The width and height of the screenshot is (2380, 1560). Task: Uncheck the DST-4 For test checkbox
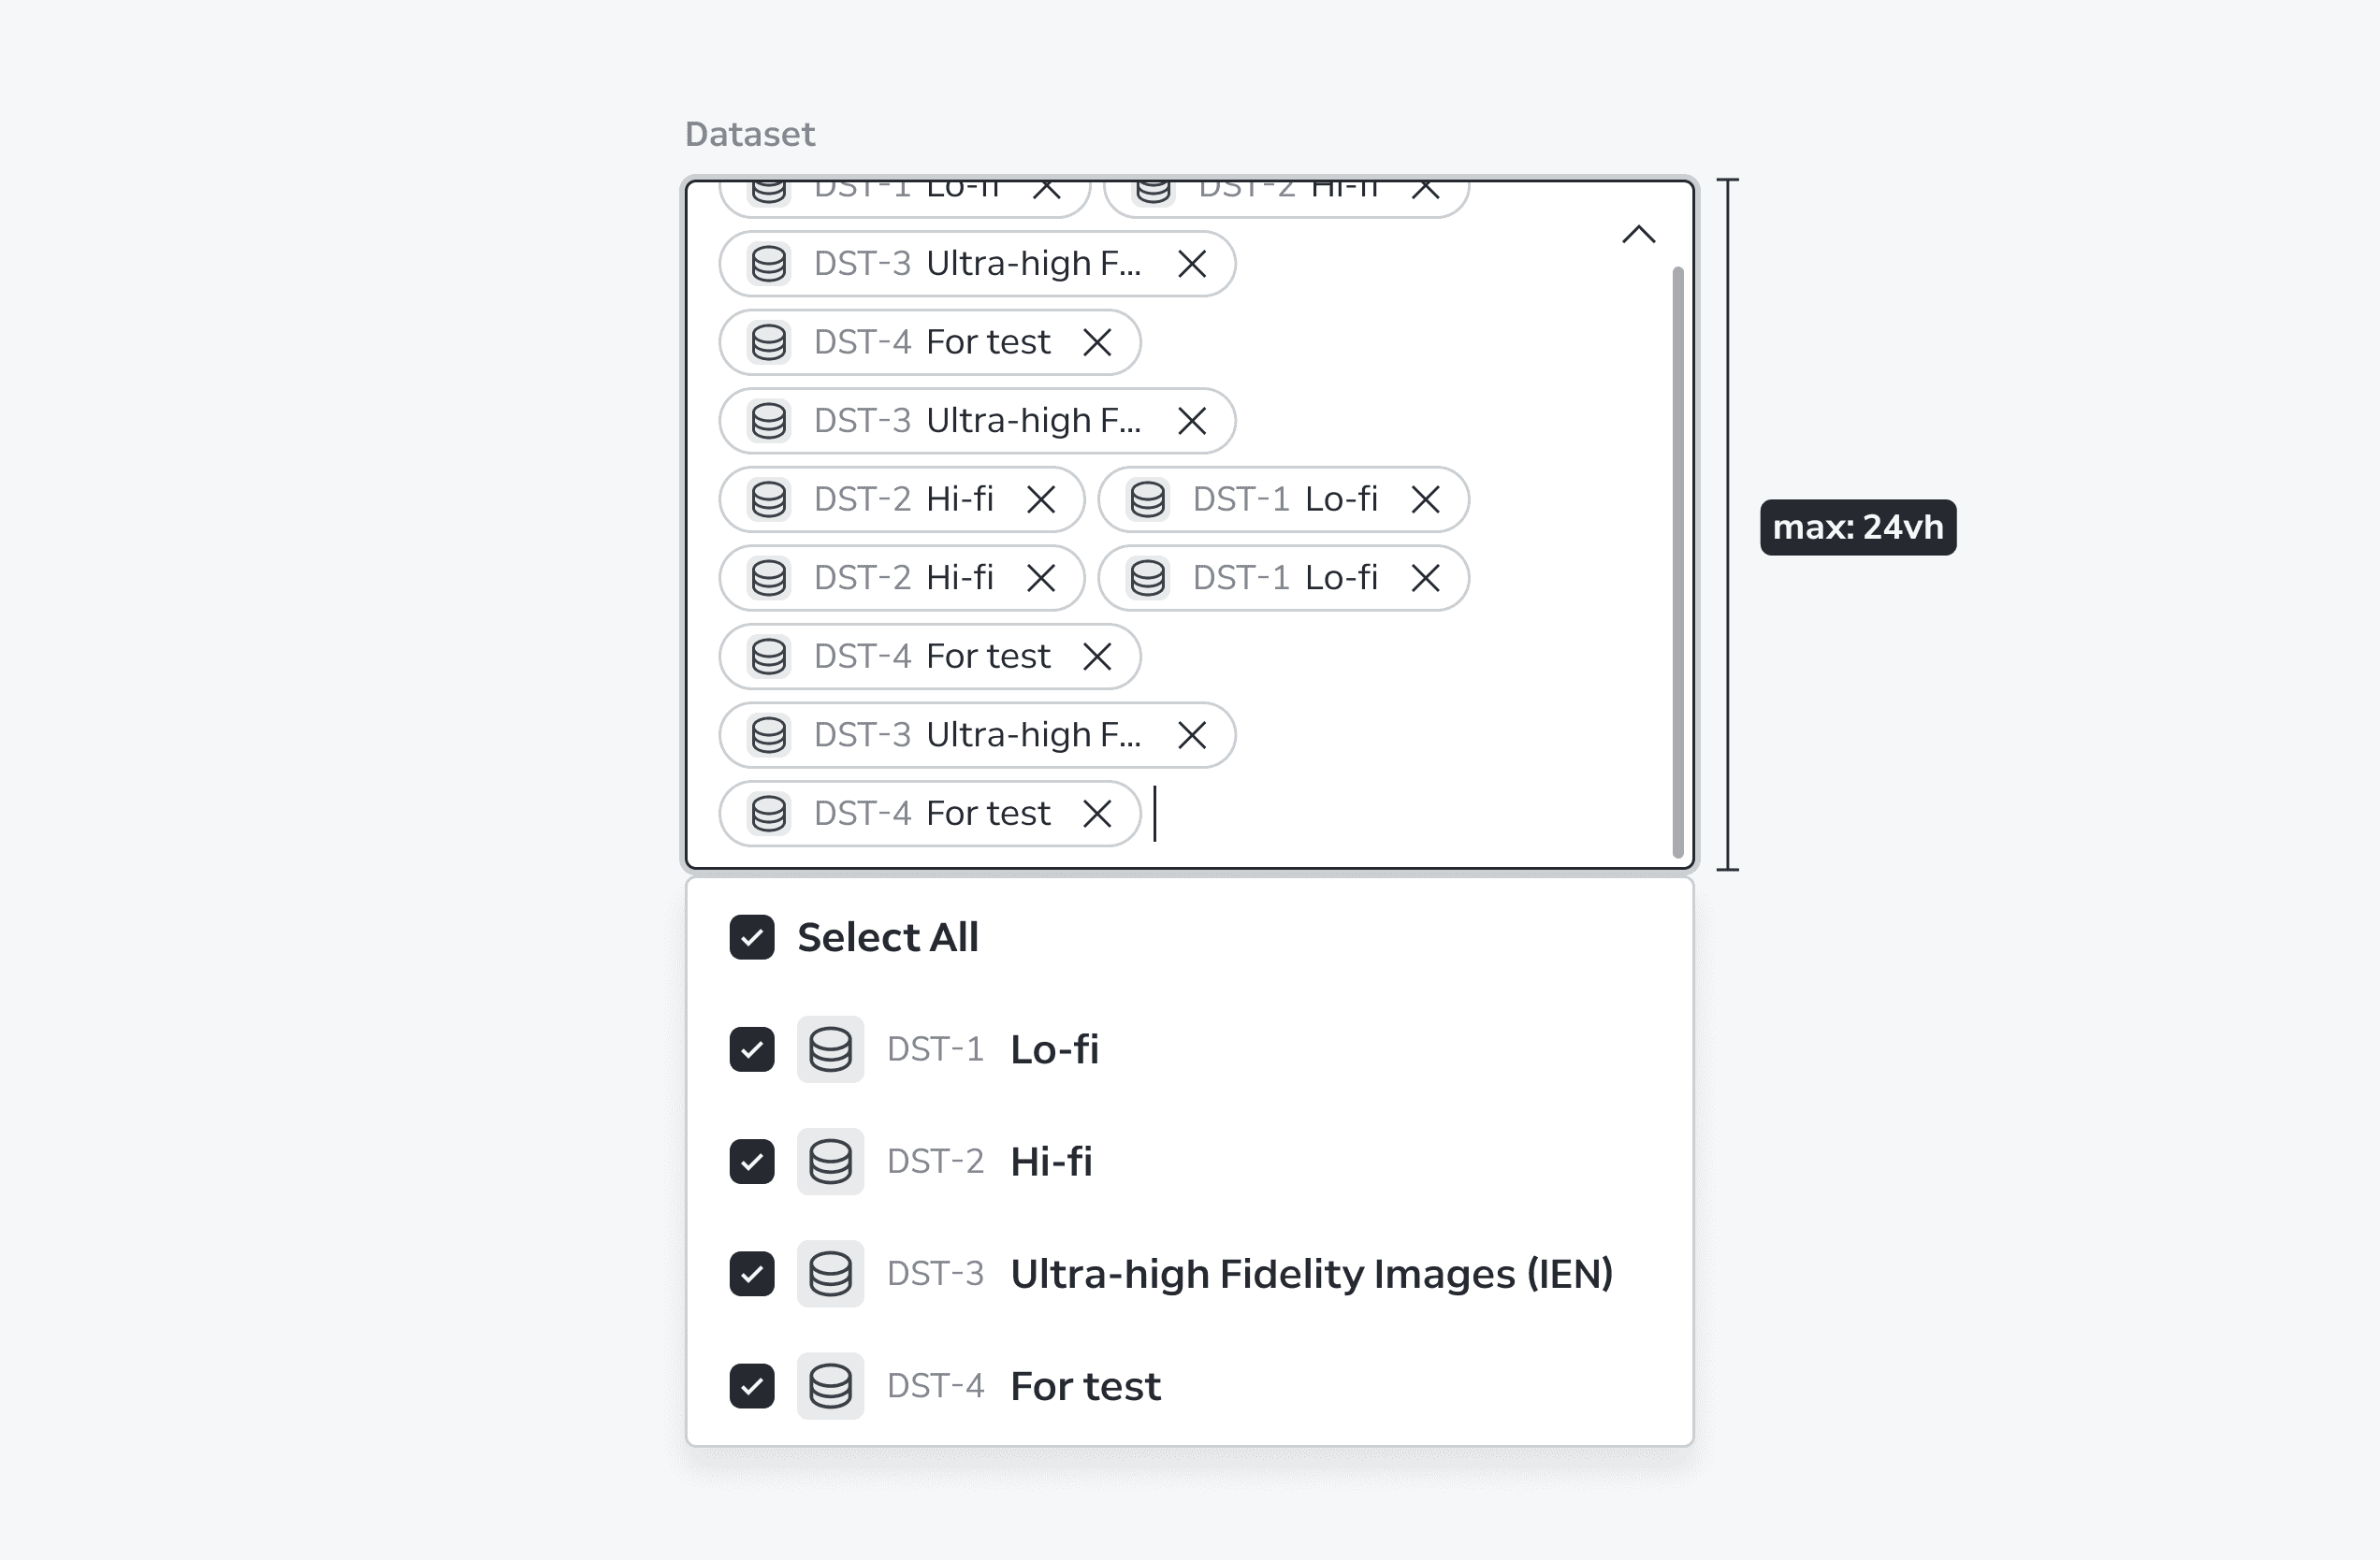[752, 1386]
